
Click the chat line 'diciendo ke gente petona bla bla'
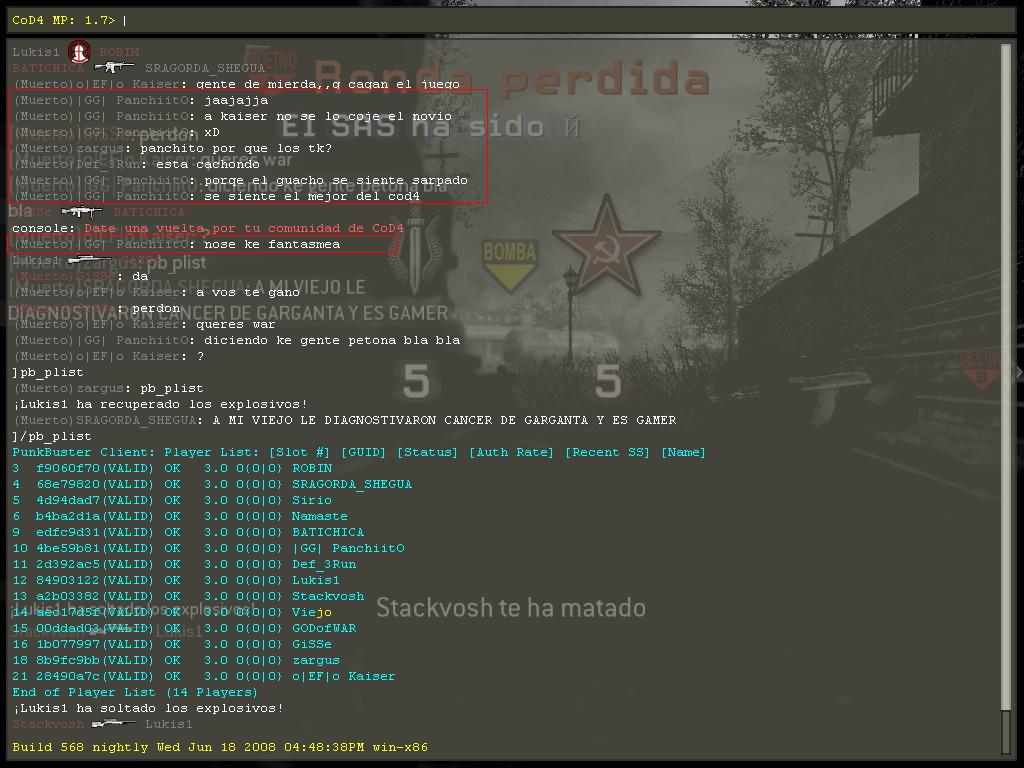236,340
